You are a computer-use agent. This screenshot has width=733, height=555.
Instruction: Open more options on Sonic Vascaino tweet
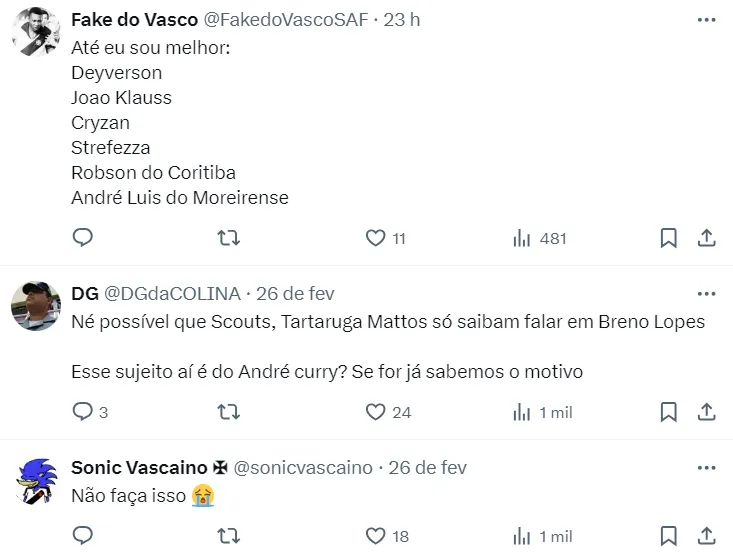coord(706,467)
